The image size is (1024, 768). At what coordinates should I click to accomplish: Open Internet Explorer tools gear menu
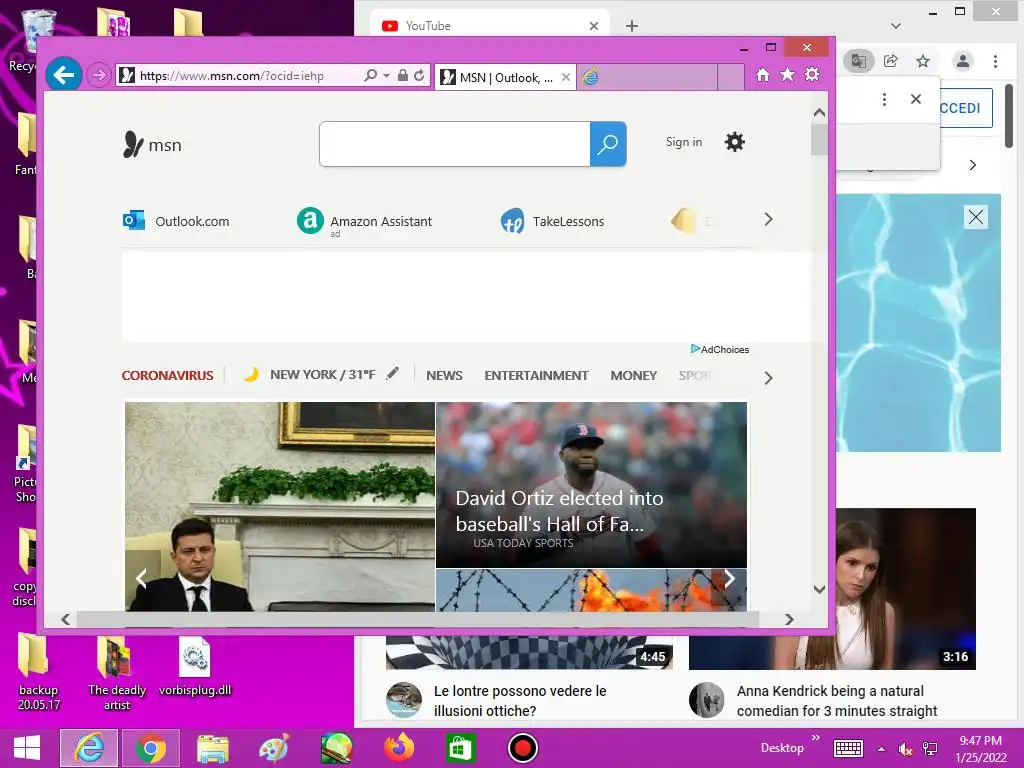pos(812,74)
